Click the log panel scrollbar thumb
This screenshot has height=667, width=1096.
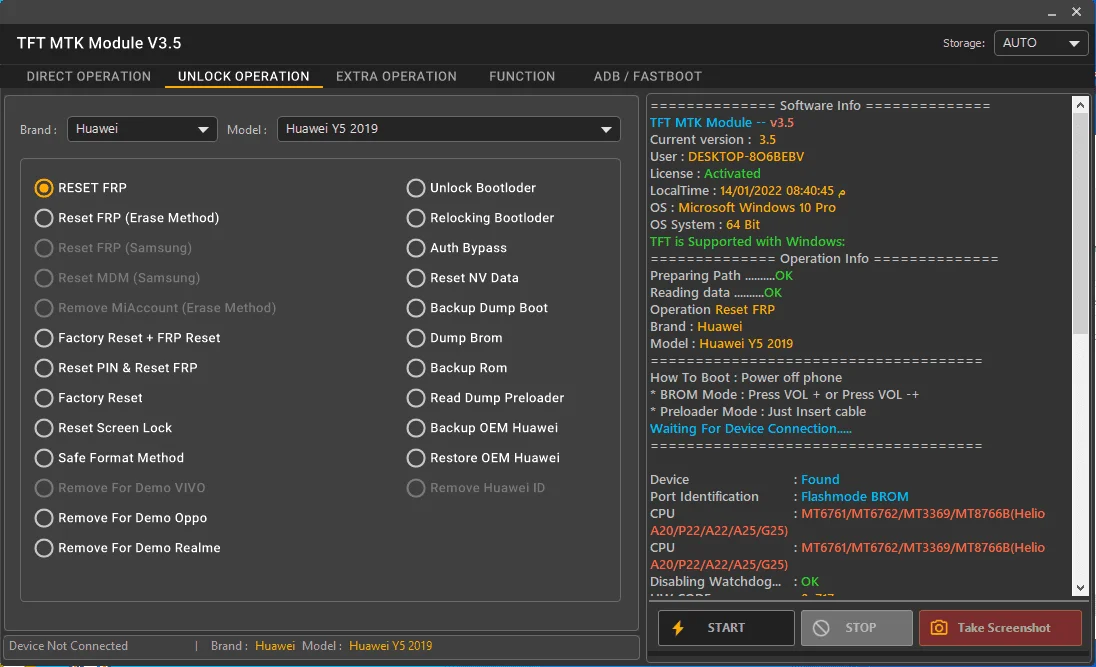1080,222
